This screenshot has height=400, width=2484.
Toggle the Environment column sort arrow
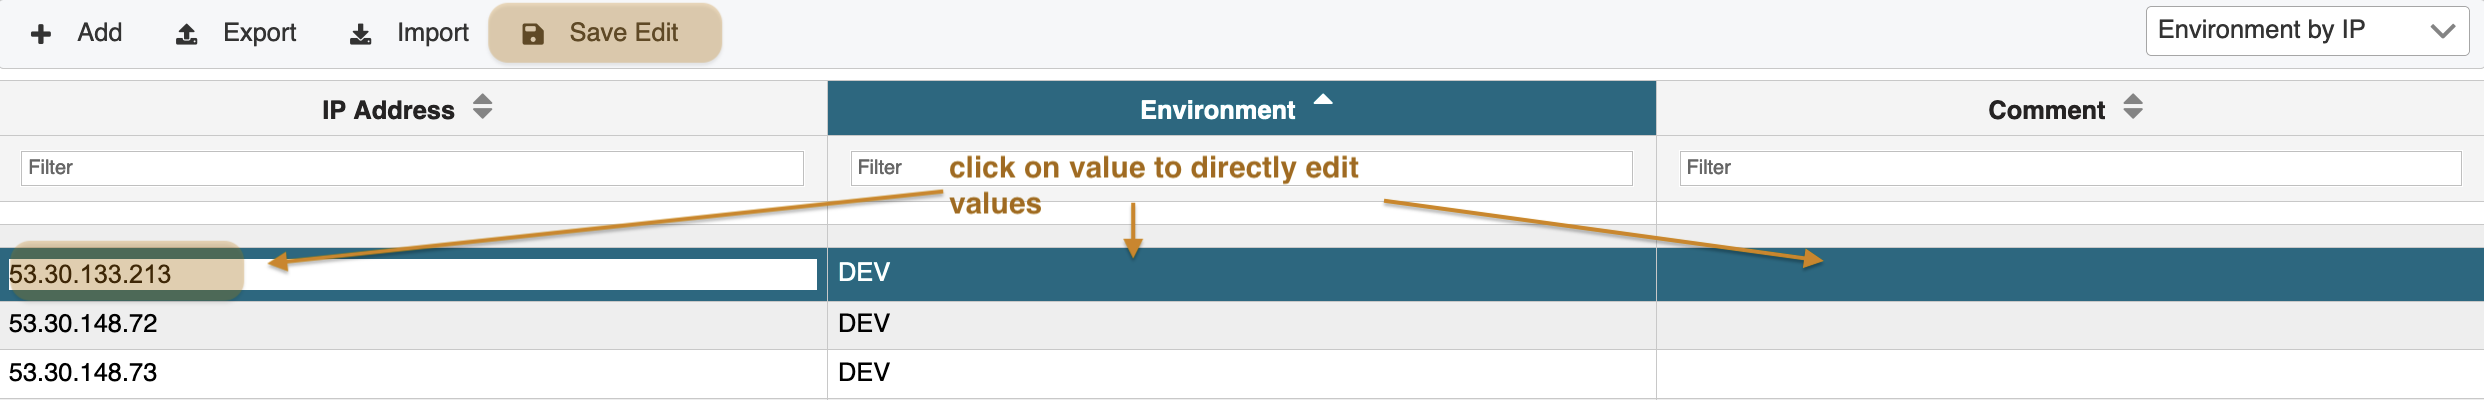[1323, 100]
